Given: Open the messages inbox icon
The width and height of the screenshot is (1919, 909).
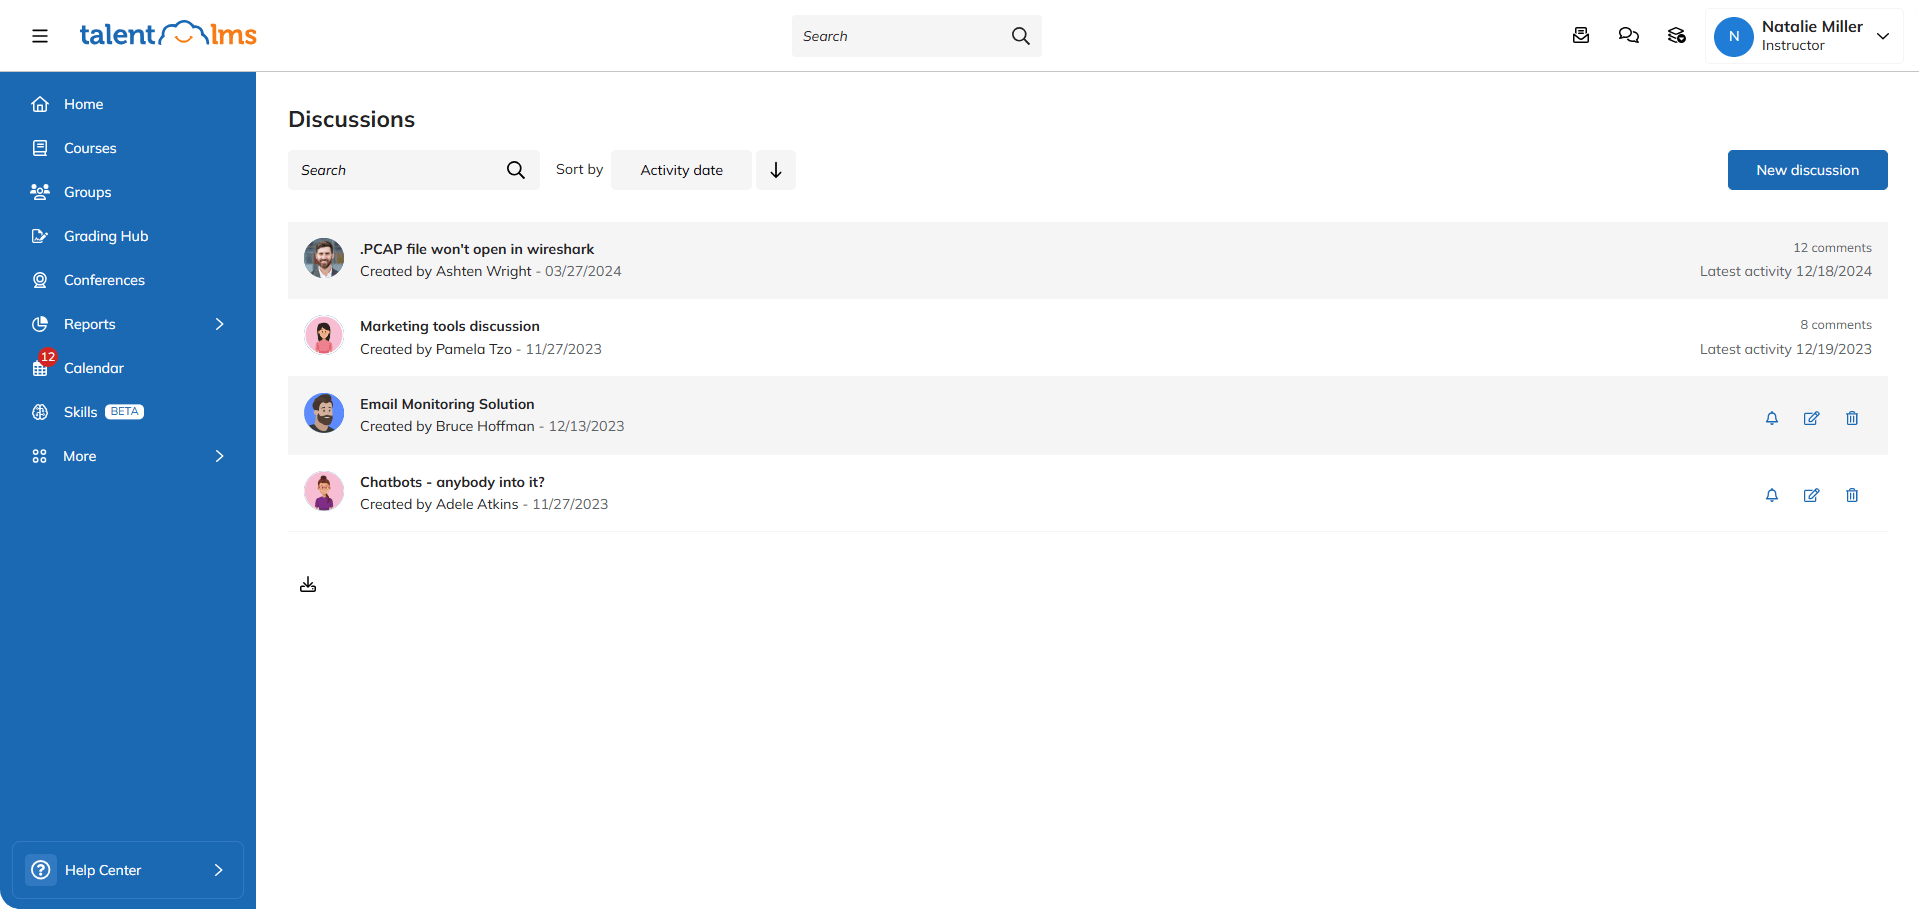Looking at the screenshot, I should coord(1581,36).
